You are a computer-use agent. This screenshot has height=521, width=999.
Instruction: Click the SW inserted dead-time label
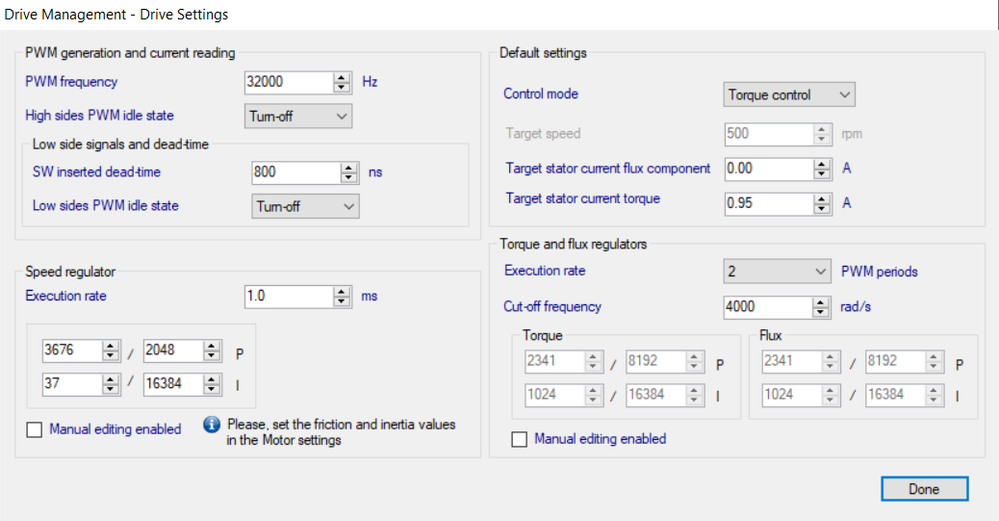point(96,172)
